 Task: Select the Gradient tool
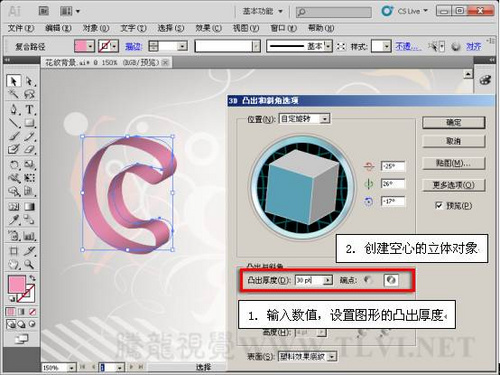[x=29, y=207]
